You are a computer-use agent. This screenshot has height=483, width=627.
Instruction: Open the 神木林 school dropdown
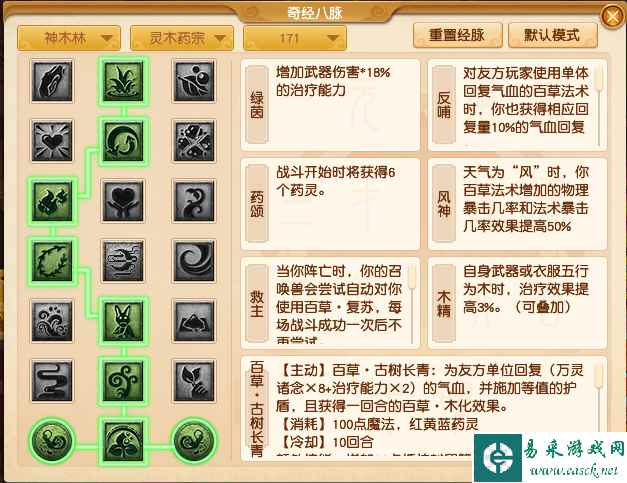click(x=69, y=38)
